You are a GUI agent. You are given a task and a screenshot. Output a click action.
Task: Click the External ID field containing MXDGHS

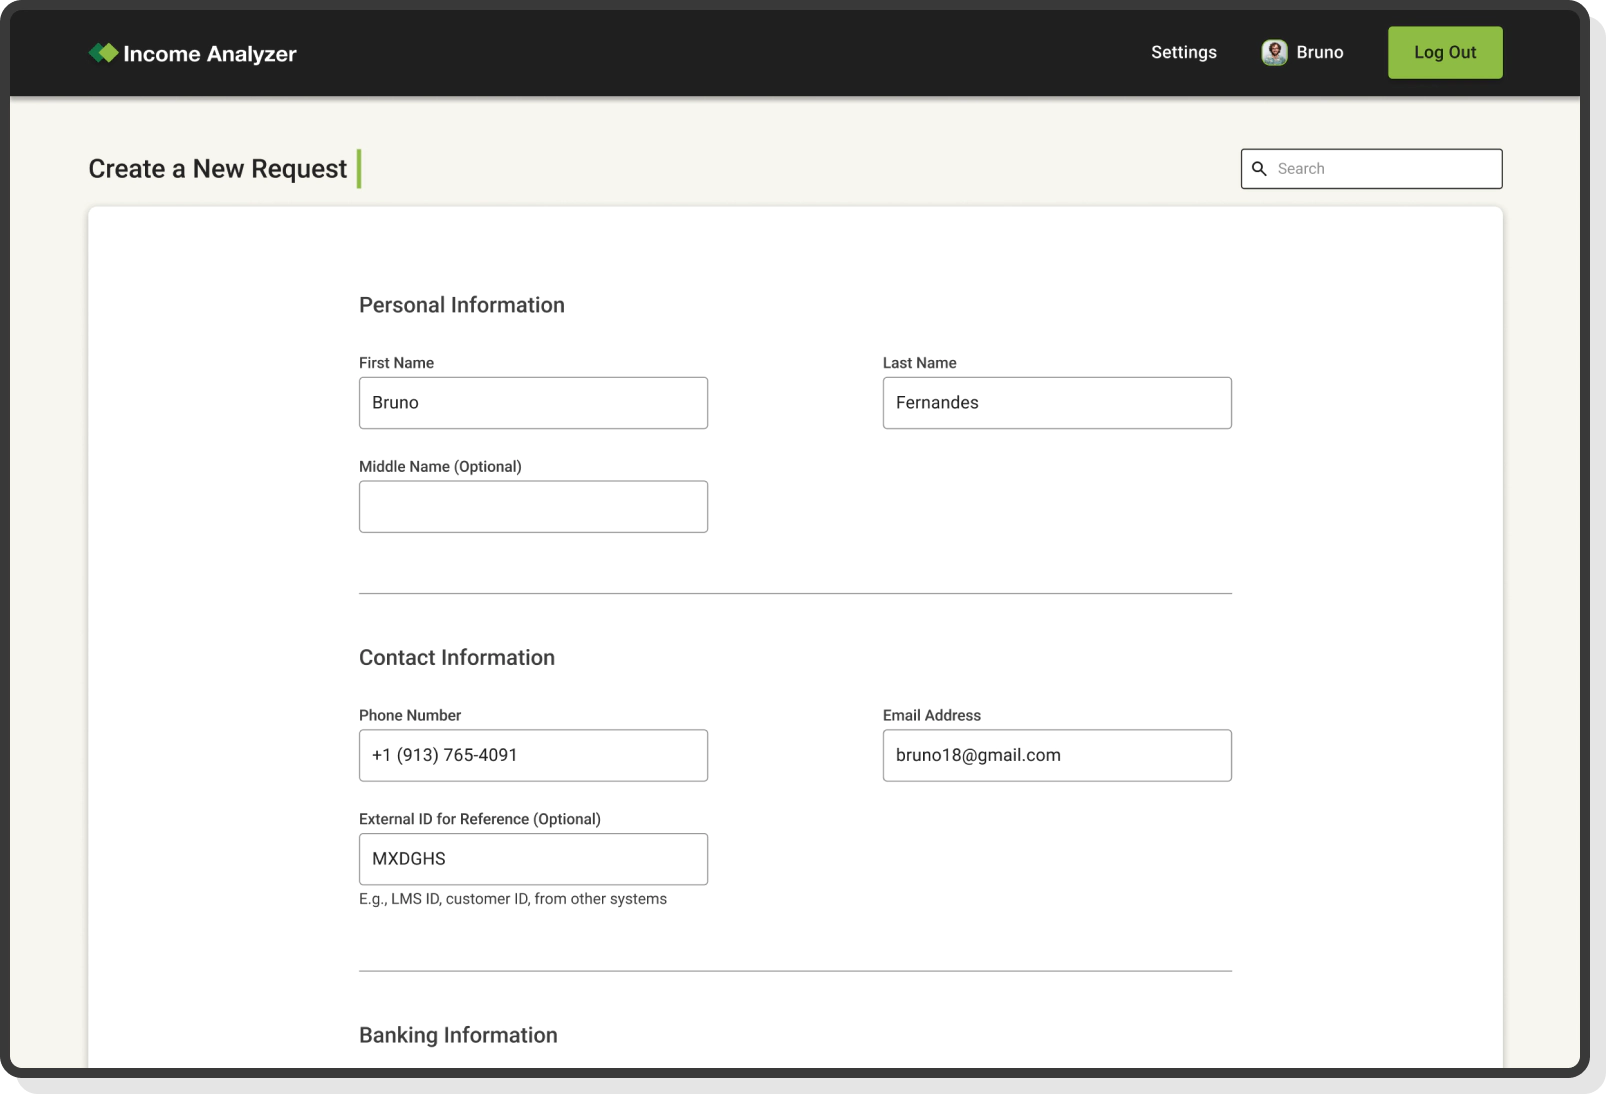point(533,858)
